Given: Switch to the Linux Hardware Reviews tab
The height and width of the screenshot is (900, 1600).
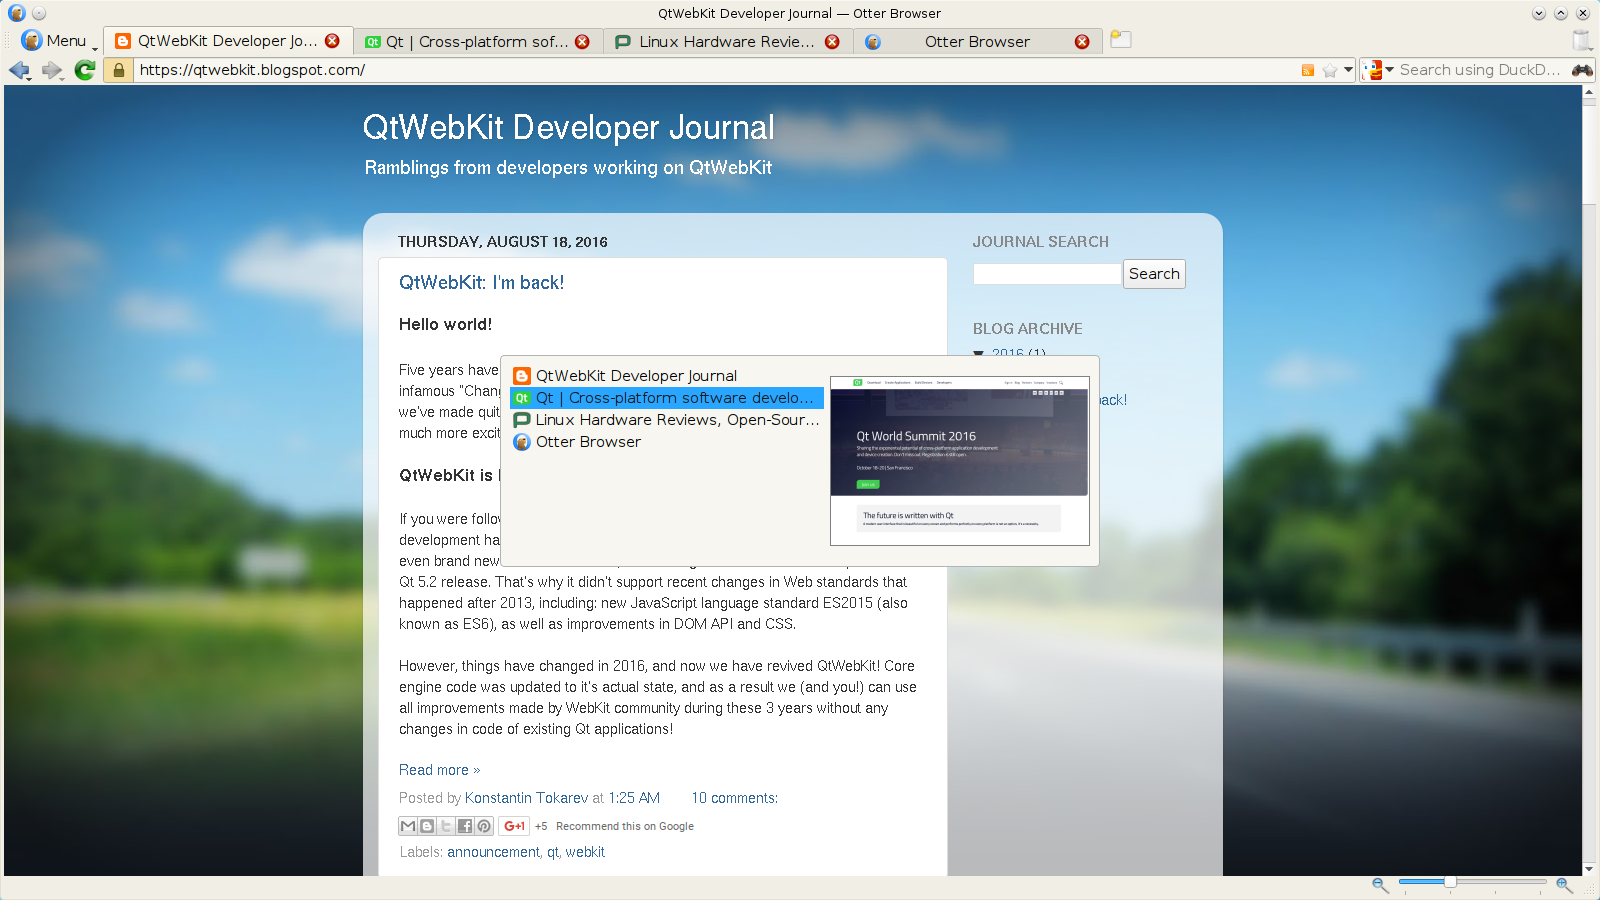Looking at the screenshot, I should pos(727,41).
